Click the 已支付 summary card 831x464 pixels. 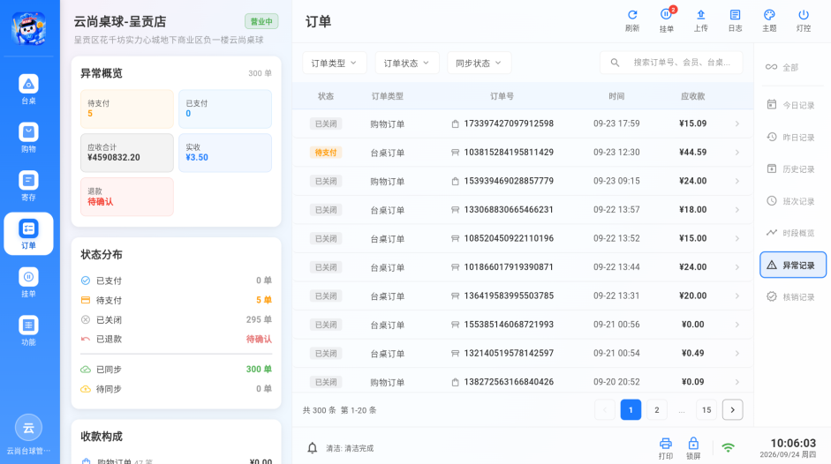225,109
